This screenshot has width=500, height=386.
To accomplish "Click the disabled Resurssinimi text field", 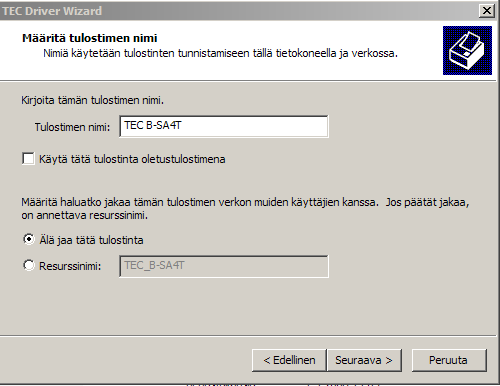I will click(224, 266).
